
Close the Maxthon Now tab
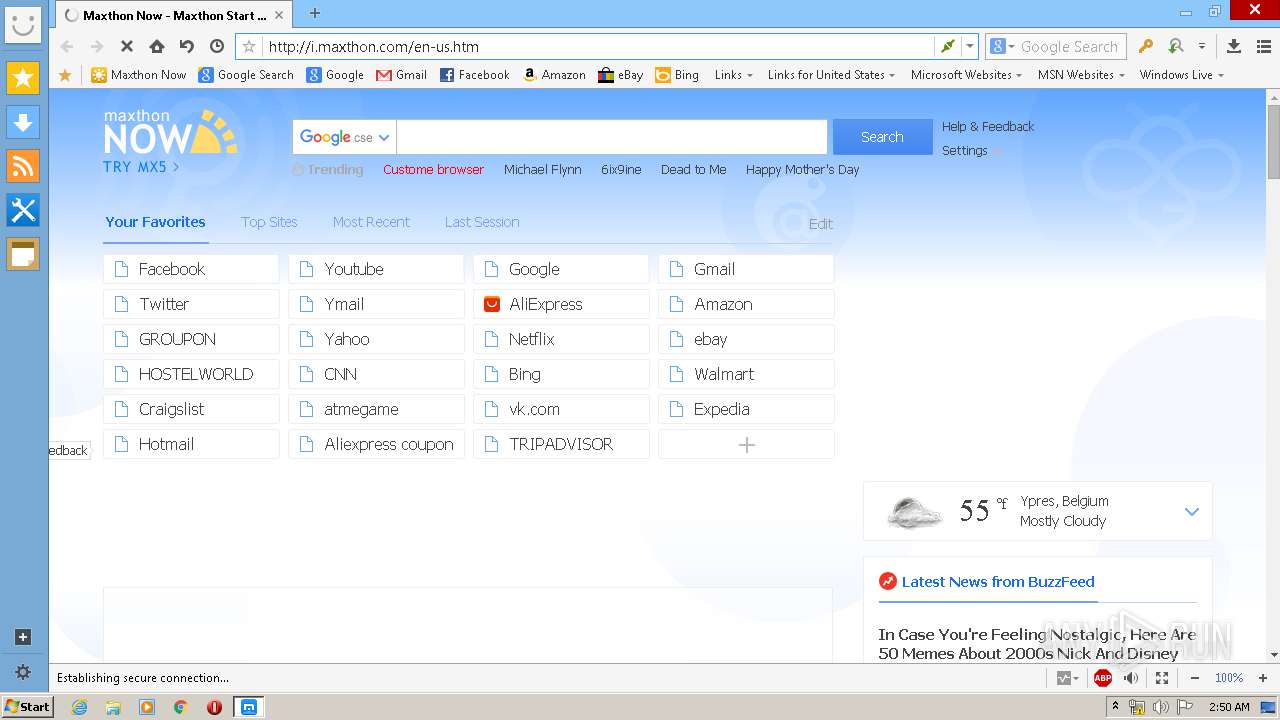(279, 15)
